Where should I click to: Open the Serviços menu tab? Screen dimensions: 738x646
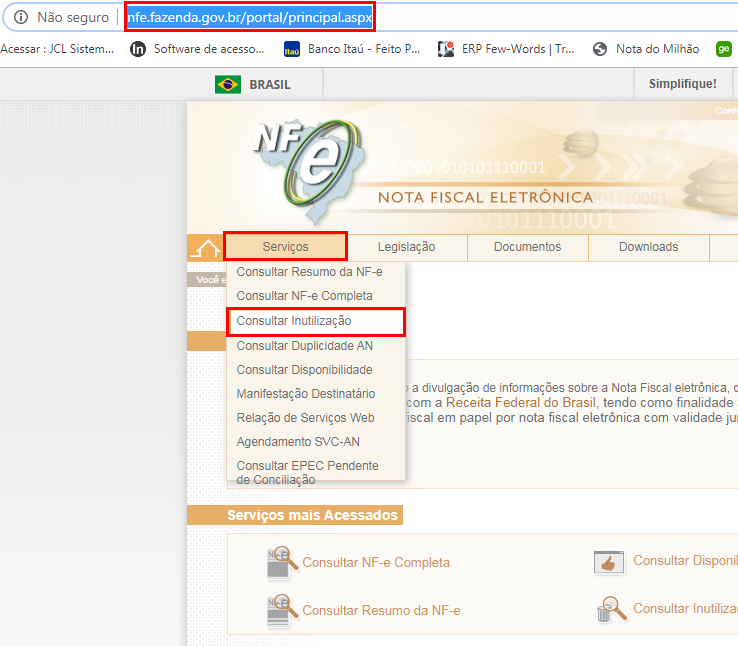pyautogui.click(x=285, y=247)
